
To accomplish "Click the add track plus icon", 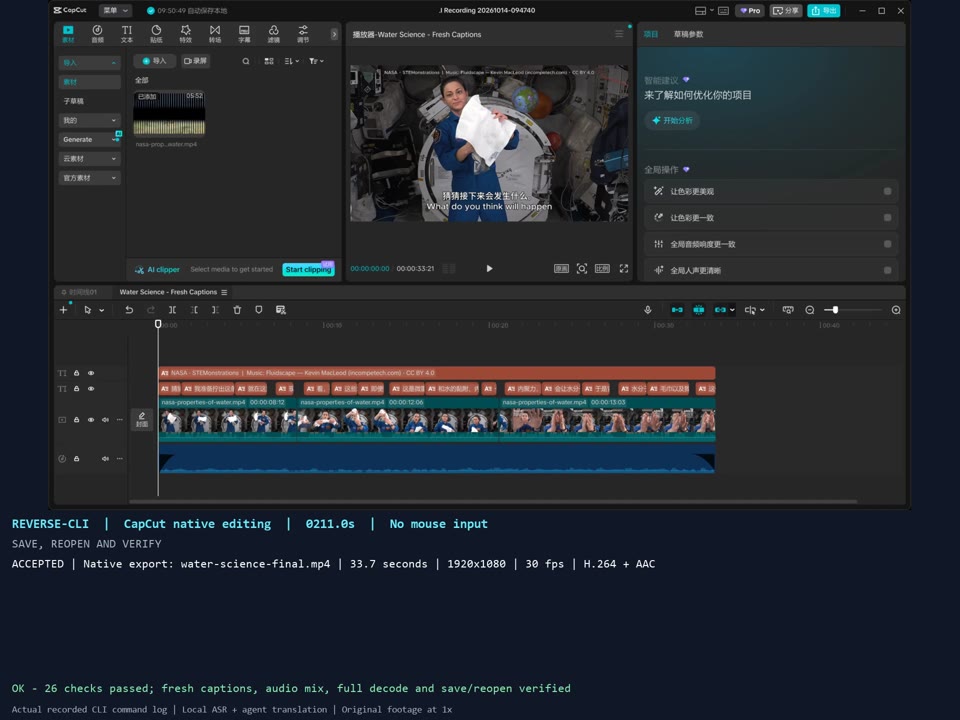I will 63,310.
